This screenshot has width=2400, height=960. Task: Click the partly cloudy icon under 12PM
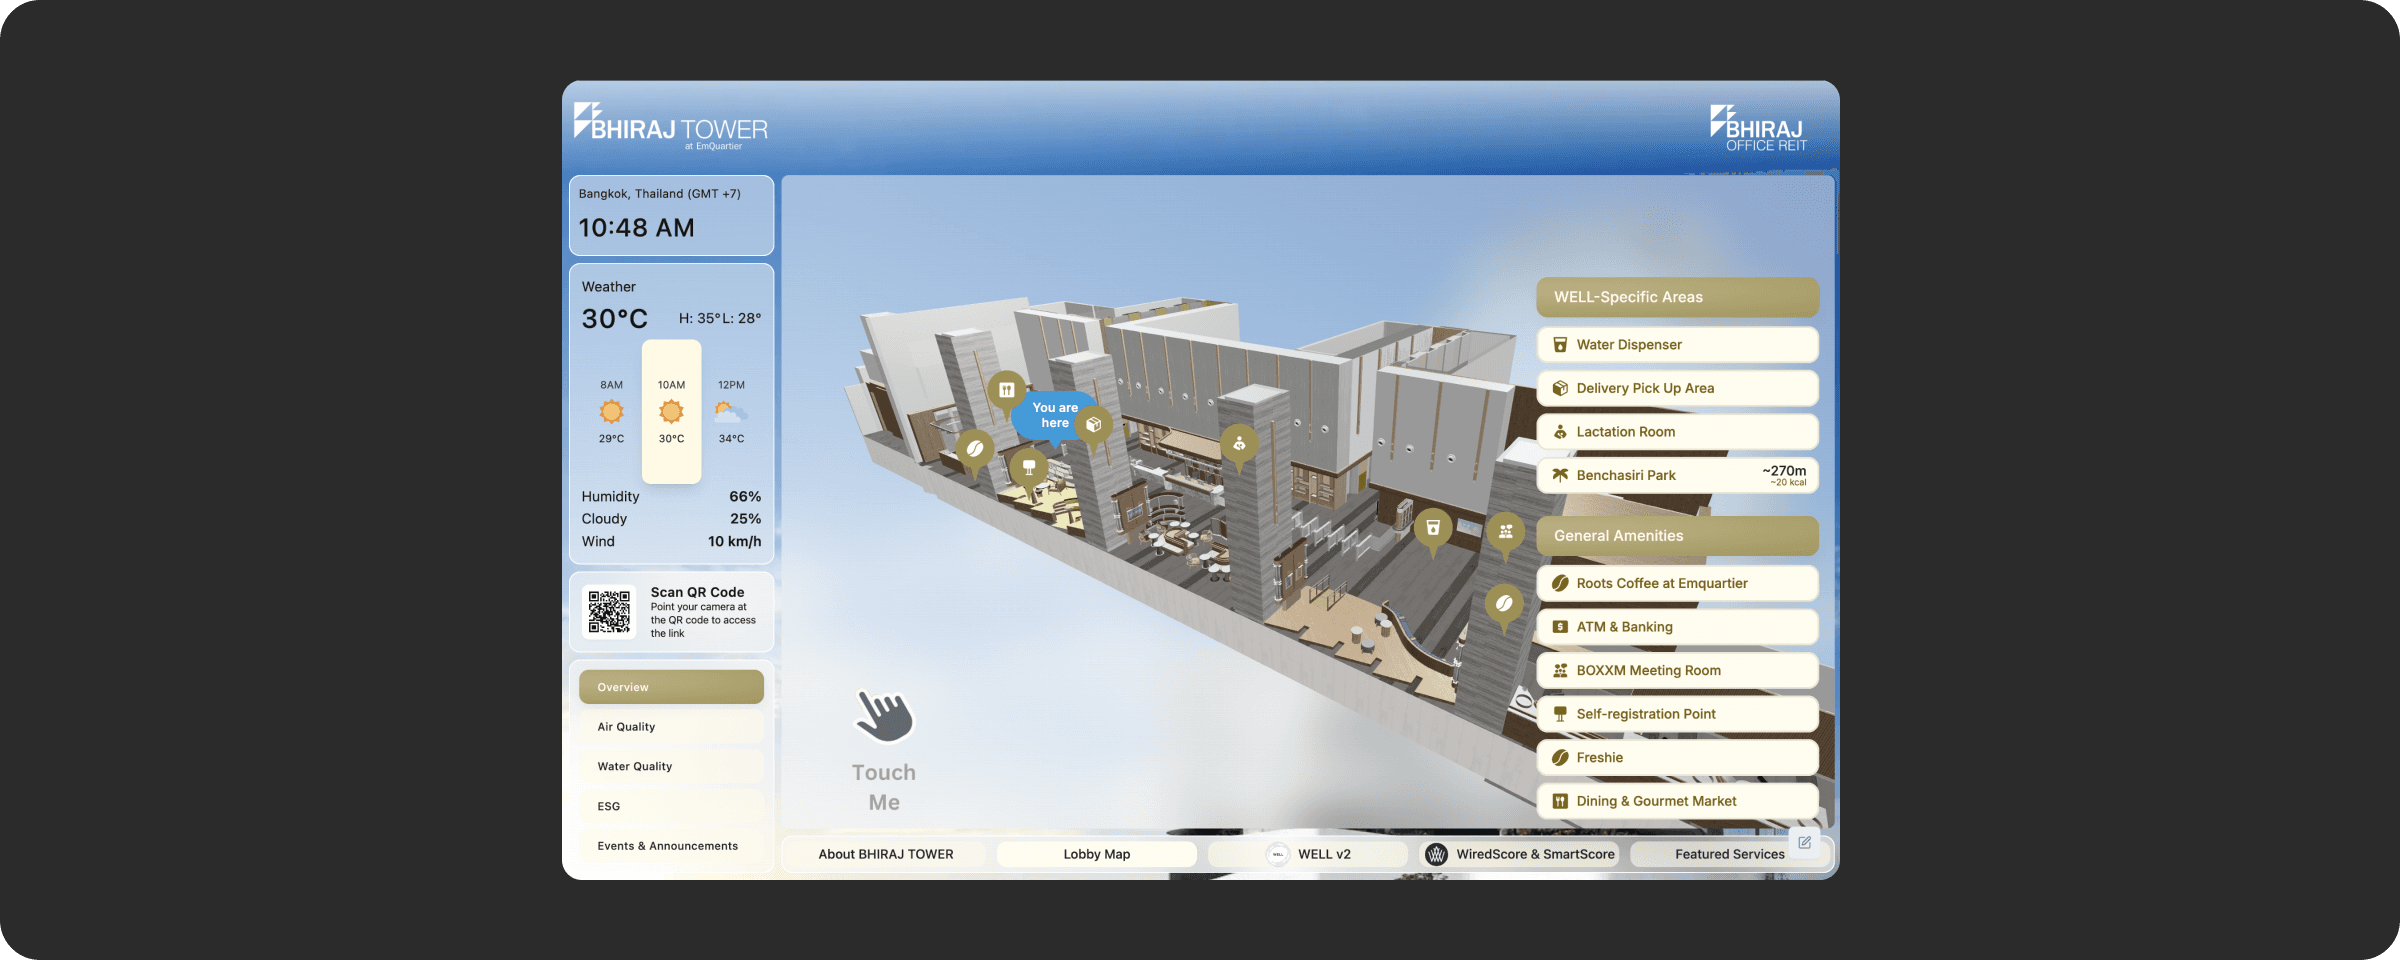[x=731, y=411]
